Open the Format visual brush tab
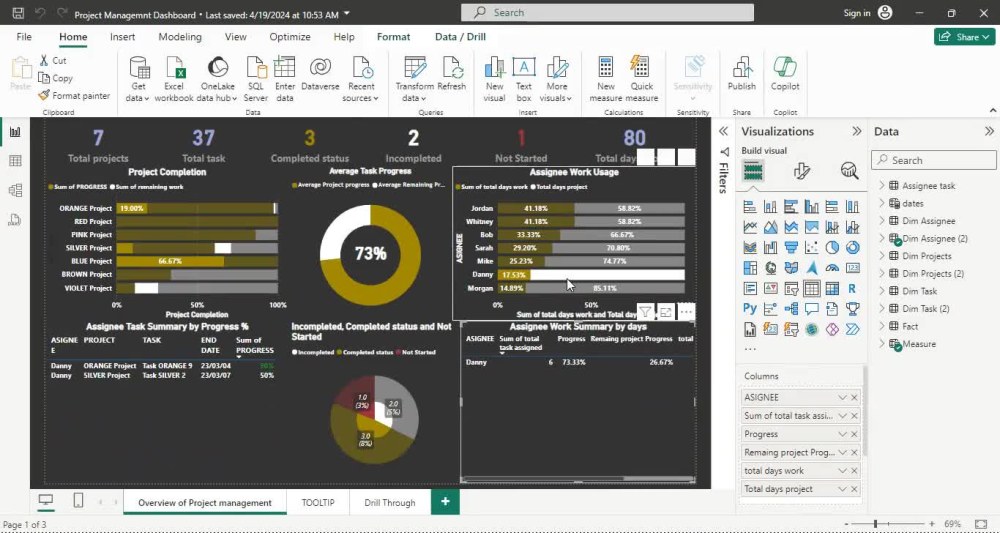The width and height of the screenshot is (1000, 533). (x=802, y=171)
